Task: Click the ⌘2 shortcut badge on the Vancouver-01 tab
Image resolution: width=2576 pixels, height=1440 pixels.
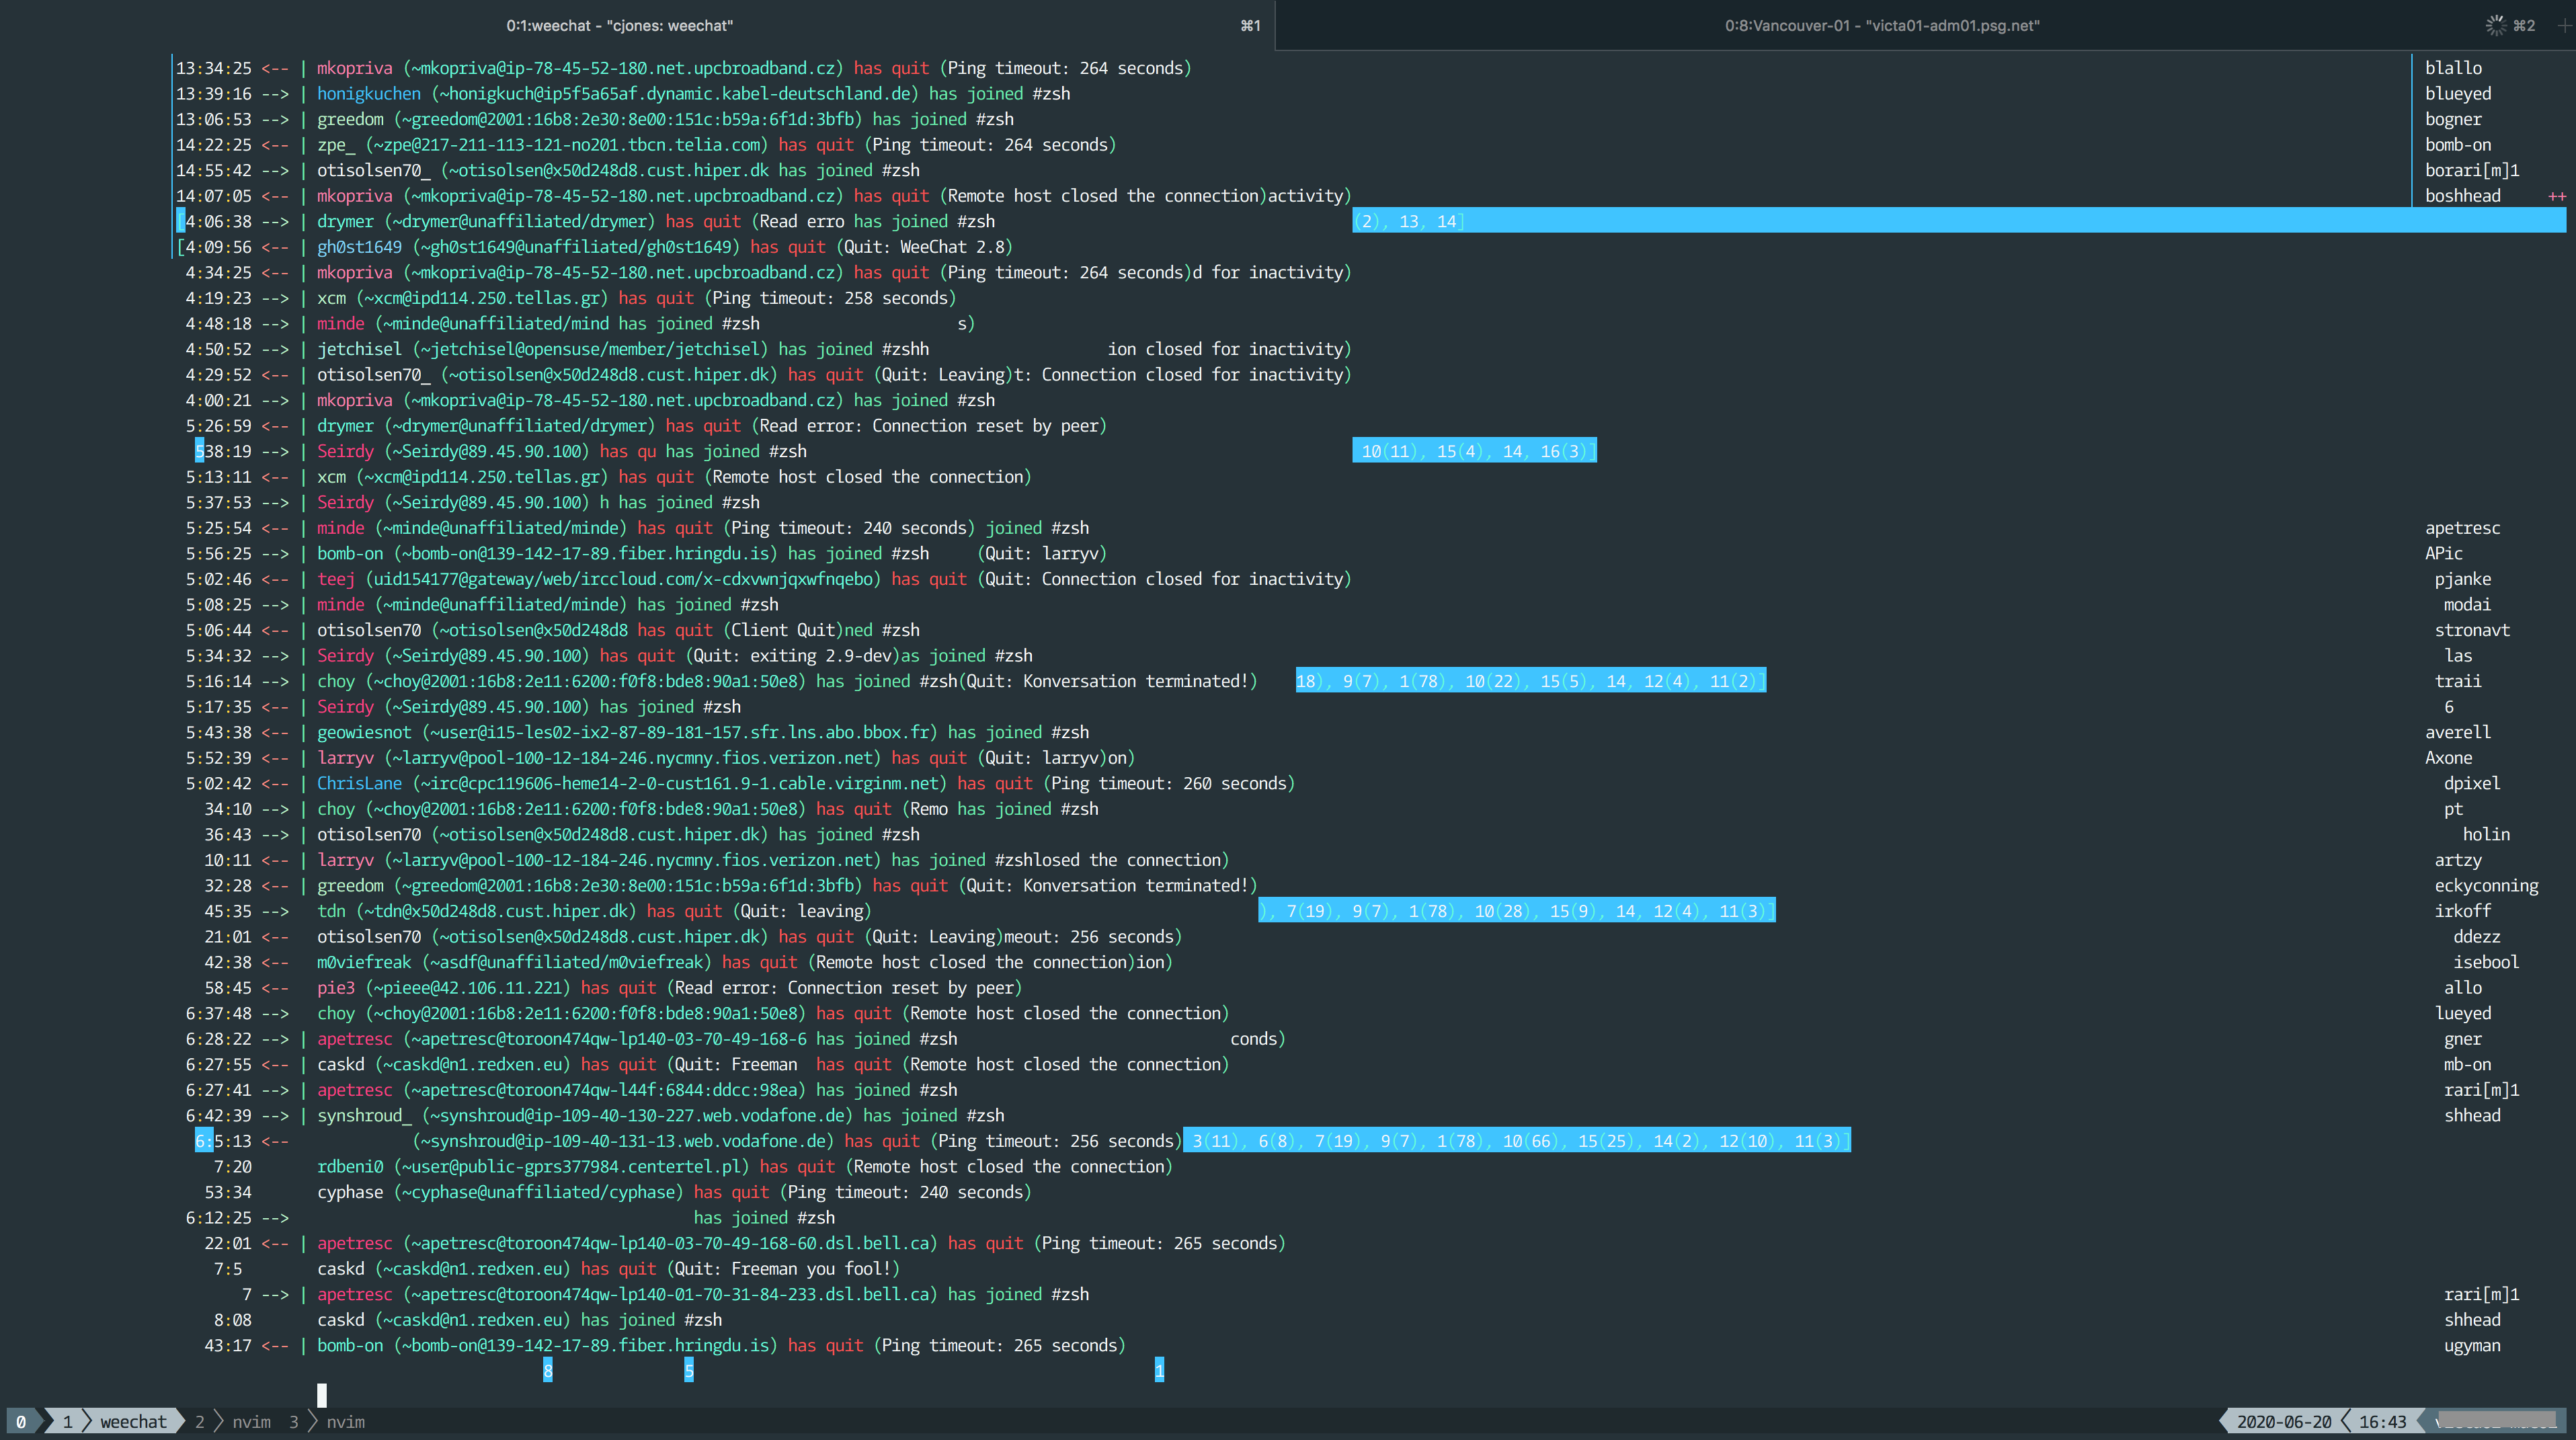Action: coord(2526,25)
